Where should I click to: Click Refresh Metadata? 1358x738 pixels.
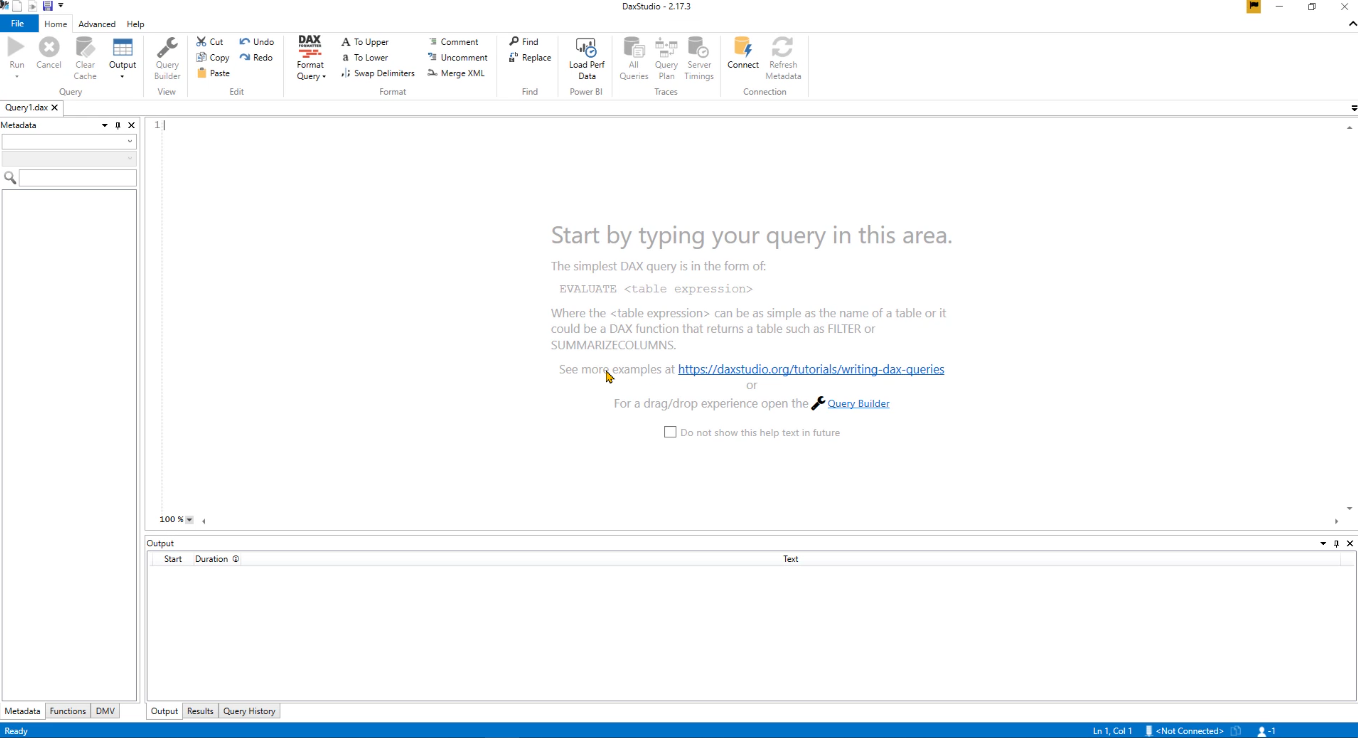[x=783, y=58]
